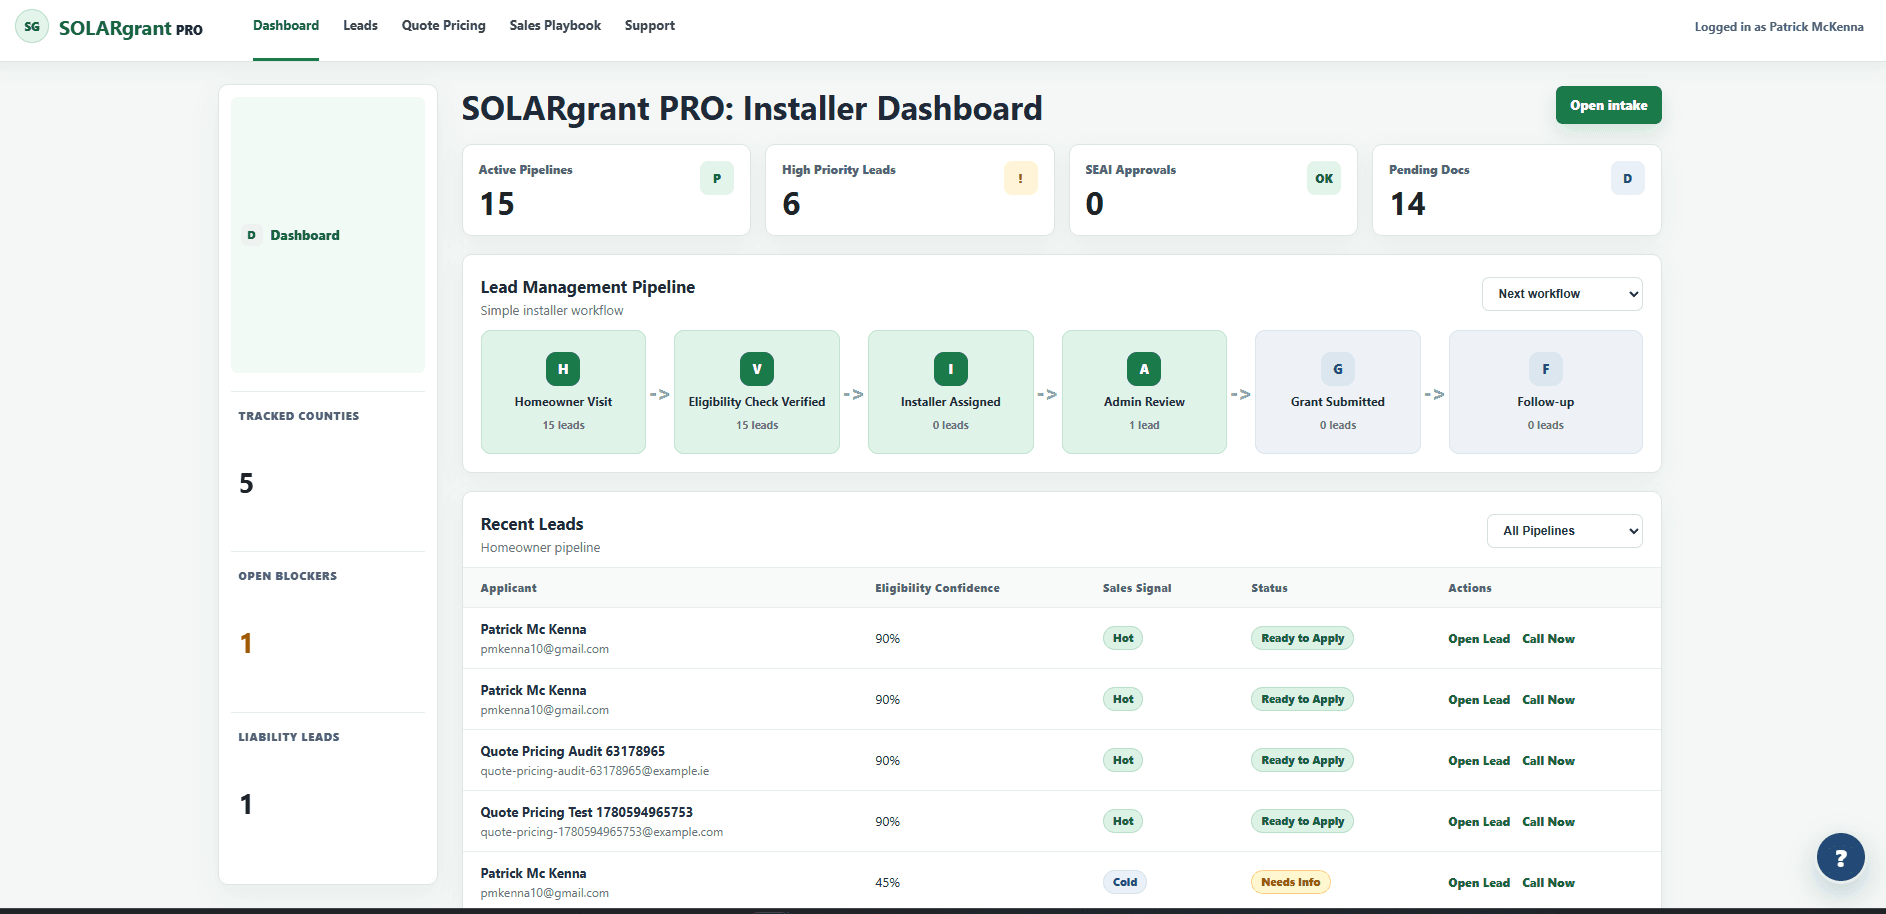Click the Hot badge for Quote Pricing Audit
The width and height of the screenshot is (1886, 914).
click(x=1123, y=760)
